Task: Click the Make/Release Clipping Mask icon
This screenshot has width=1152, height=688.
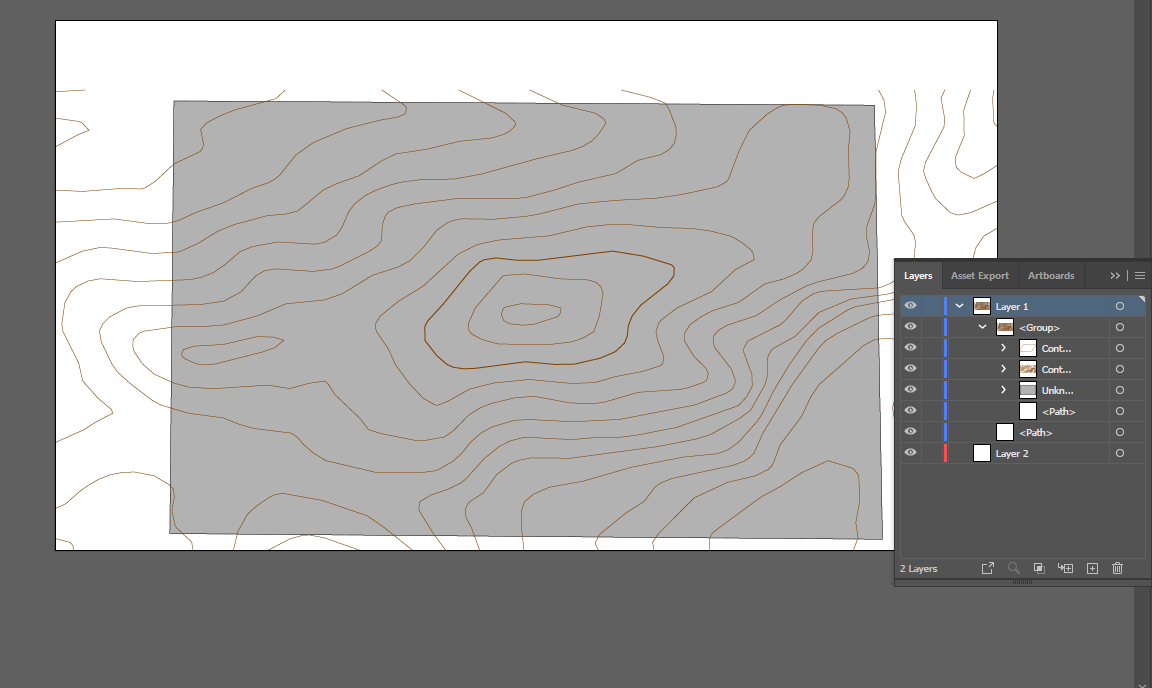Action: click(x=1039, y=568)
